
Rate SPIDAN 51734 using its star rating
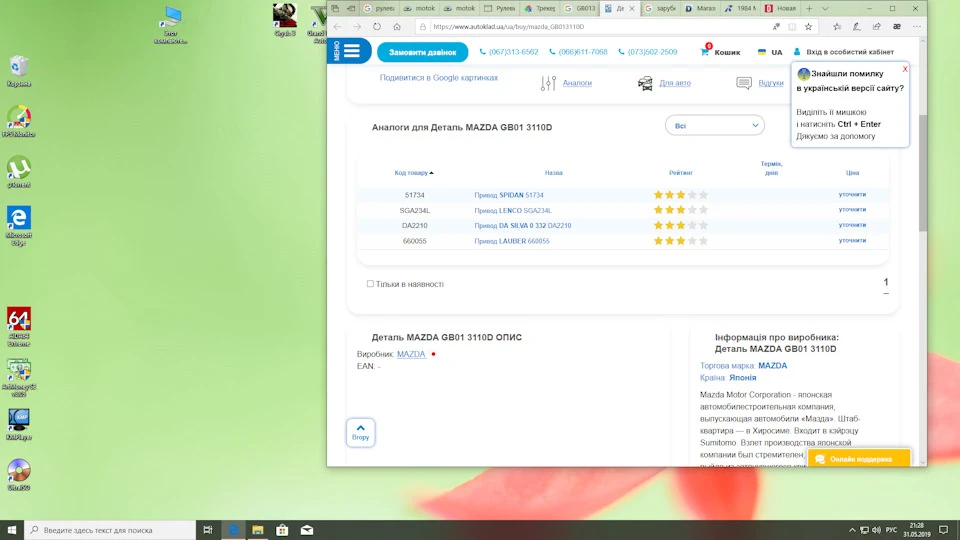click(680, 195)
